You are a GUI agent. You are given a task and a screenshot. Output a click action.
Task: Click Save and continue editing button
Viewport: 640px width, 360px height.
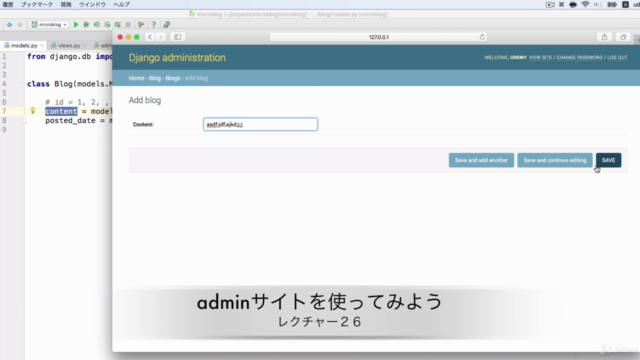[555, 160]
